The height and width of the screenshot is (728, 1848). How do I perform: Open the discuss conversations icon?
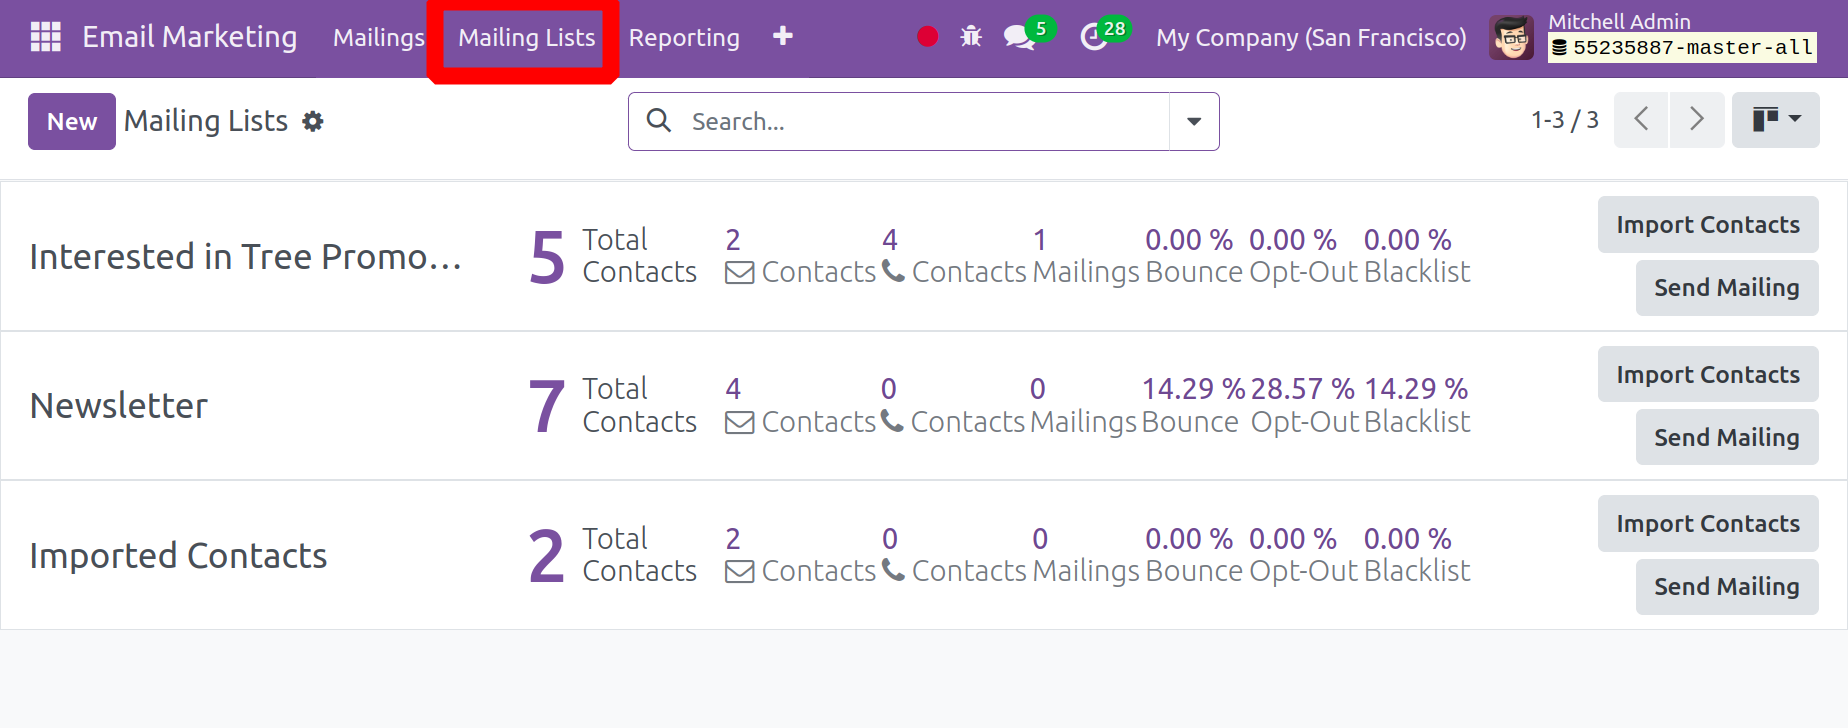click(1019, 37)
